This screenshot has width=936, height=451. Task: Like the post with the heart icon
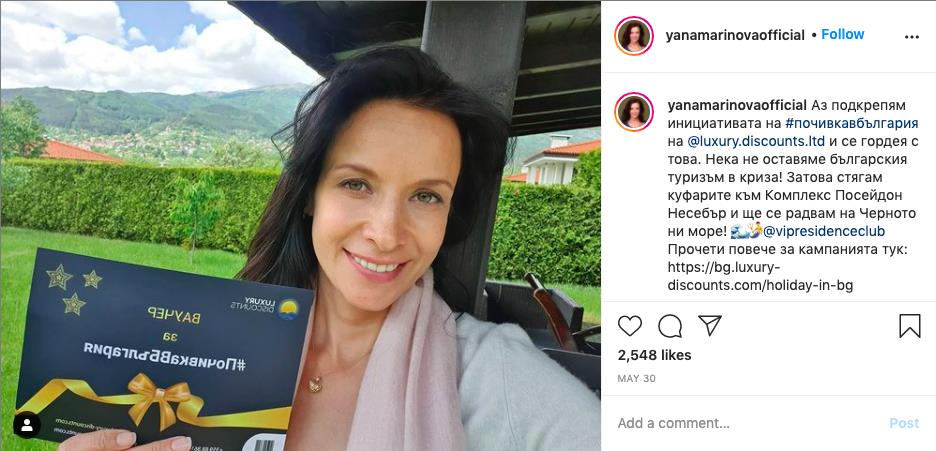[x=629, y=326]
